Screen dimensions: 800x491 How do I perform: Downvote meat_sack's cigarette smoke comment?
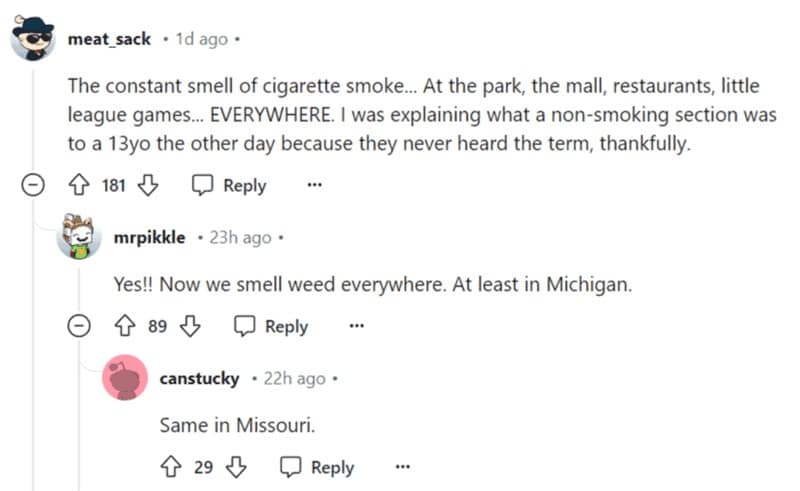tap(147, 185)
